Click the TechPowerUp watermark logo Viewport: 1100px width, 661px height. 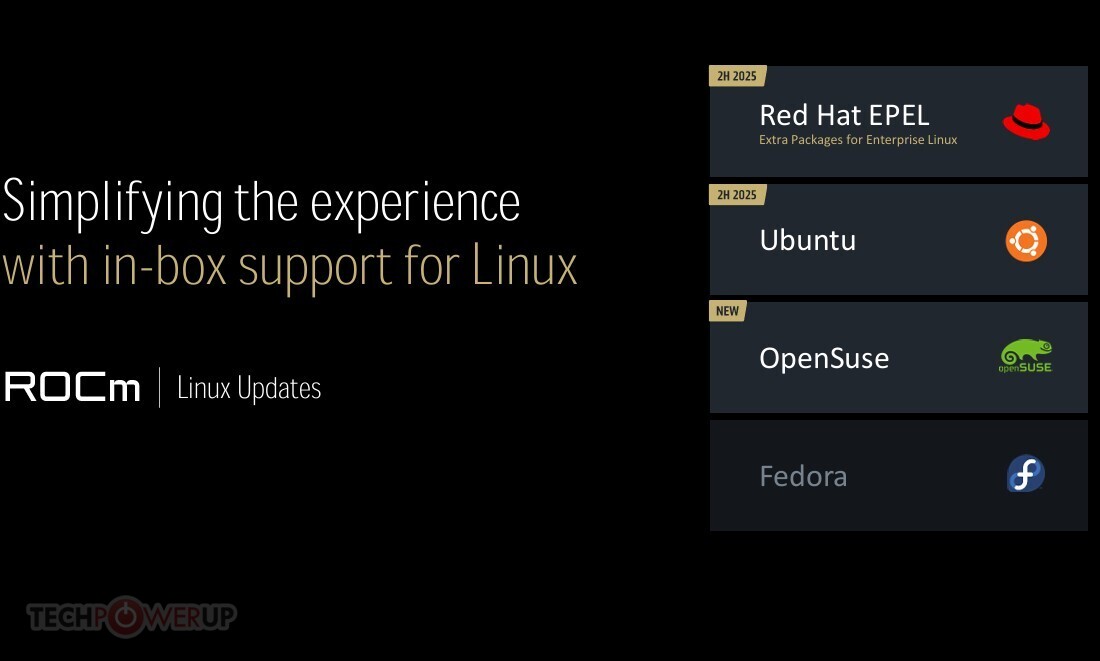click(132, 617)
